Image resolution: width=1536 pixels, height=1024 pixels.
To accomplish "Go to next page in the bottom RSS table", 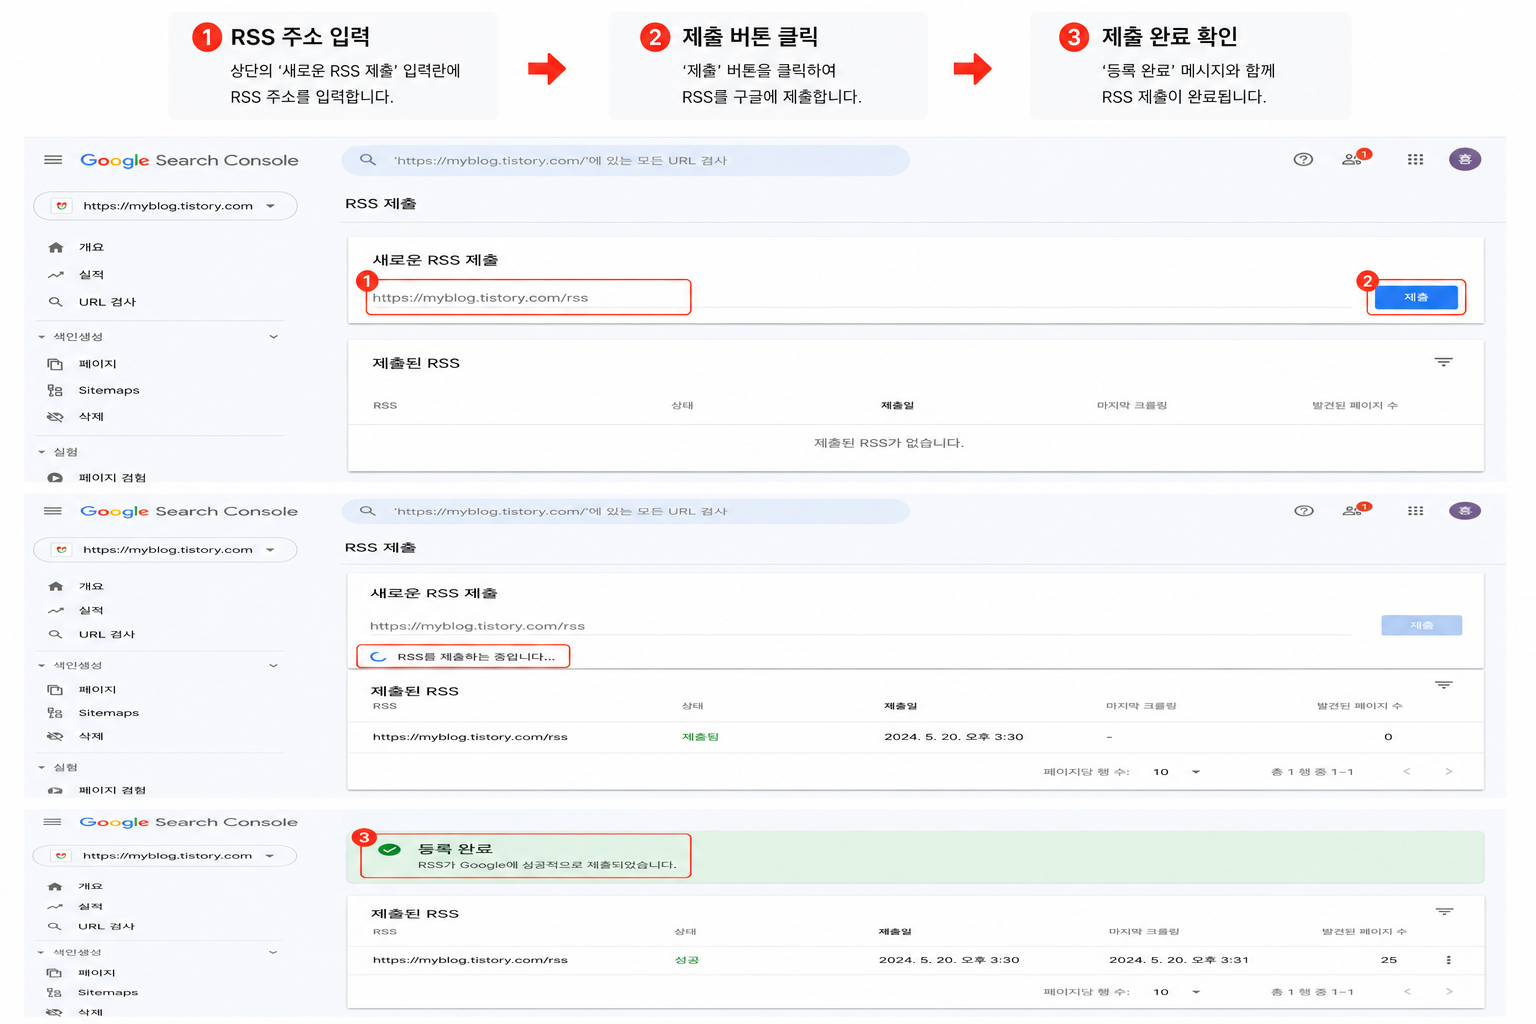I will pos(1449,992).
